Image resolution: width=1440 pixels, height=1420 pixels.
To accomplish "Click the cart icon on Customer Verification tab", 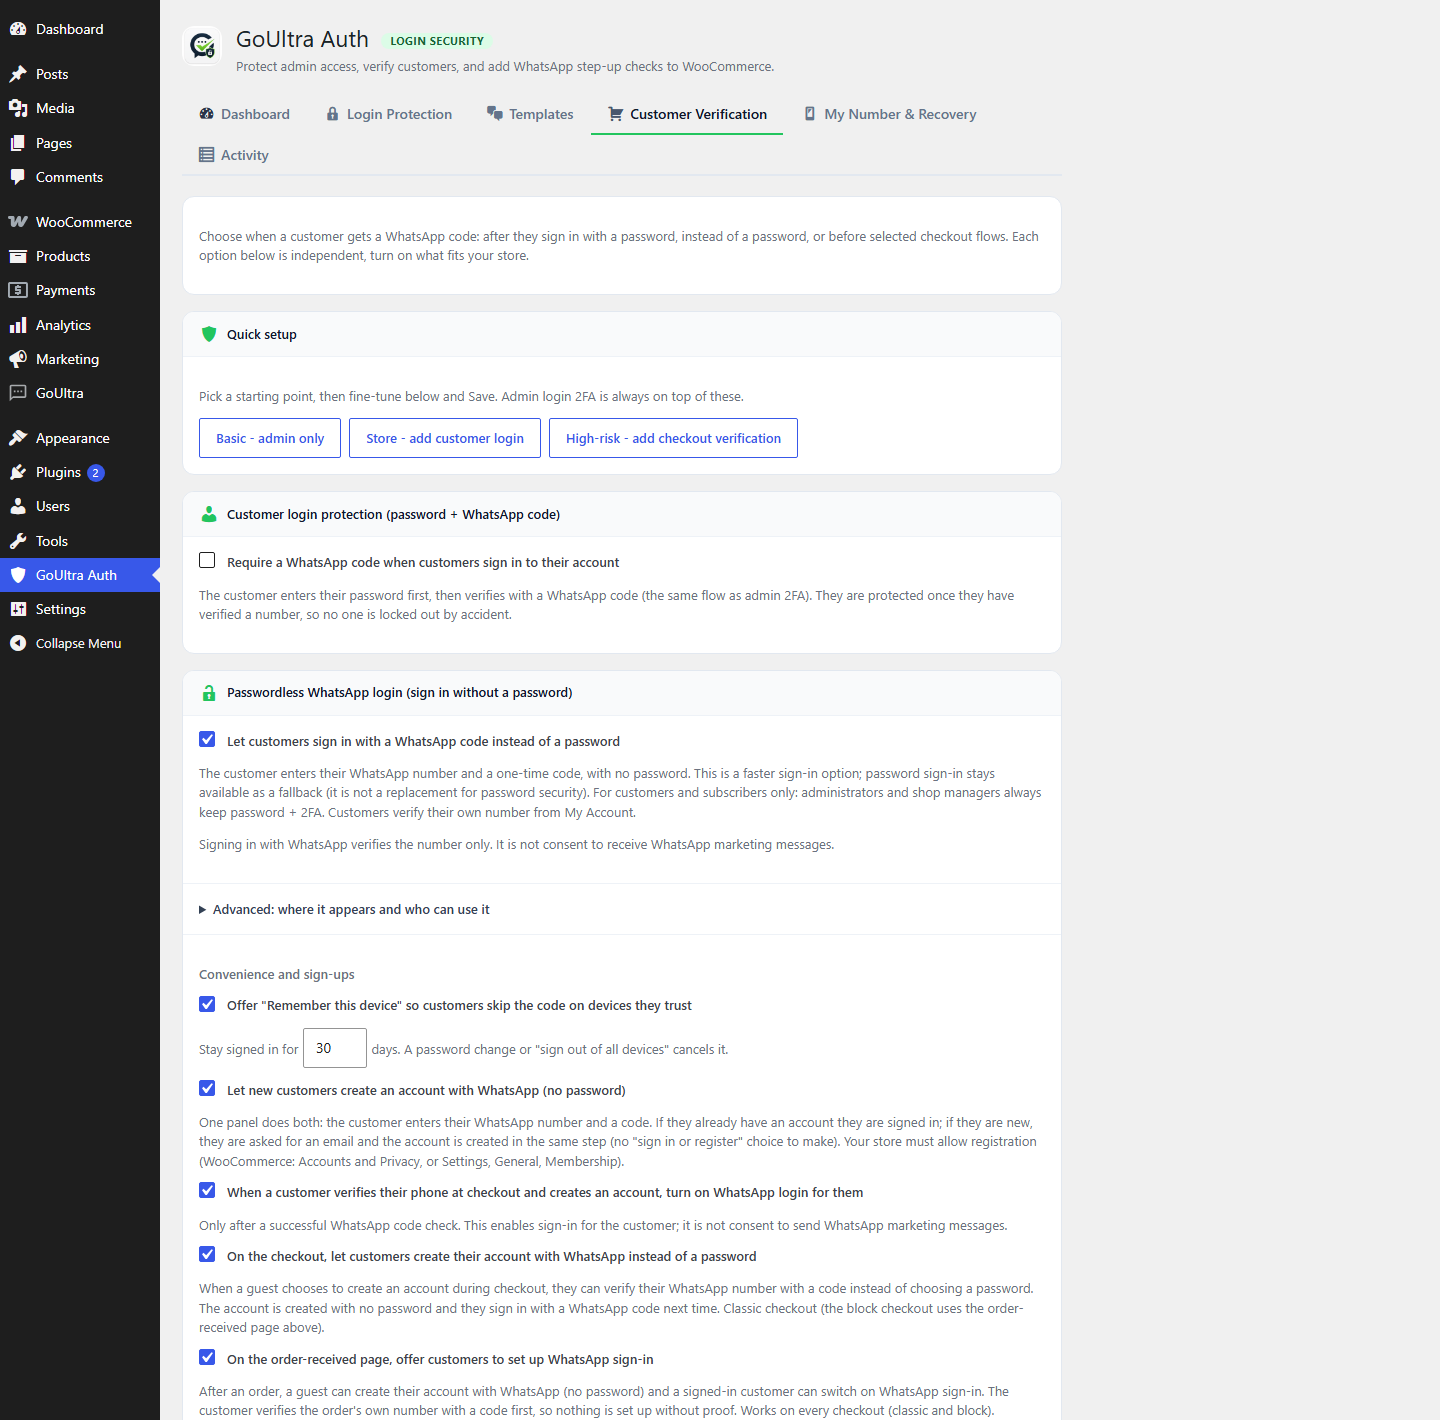I will pyautogui.click(x=616, y=114).
